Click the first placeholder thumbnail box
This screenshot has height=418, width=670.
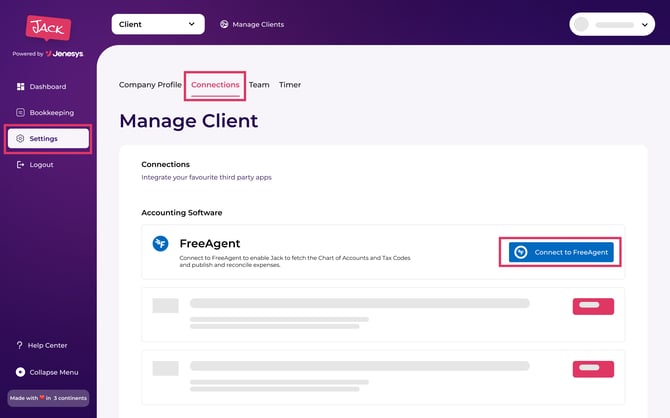(165, 306)
